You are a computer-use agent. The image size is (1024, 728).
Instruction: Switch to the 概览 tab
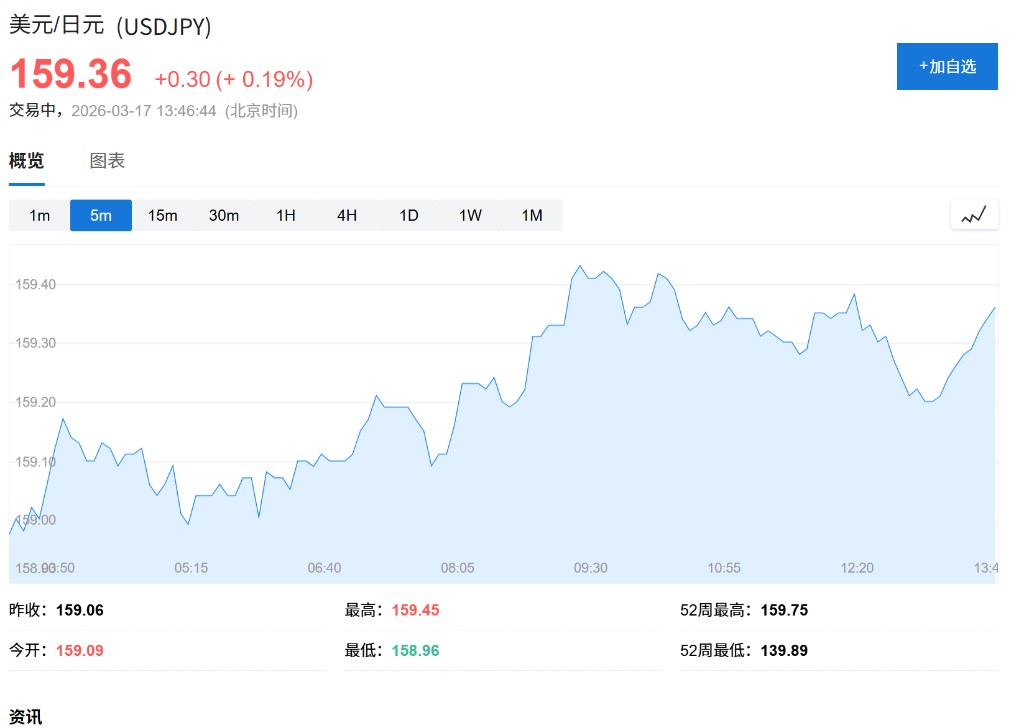27,161
